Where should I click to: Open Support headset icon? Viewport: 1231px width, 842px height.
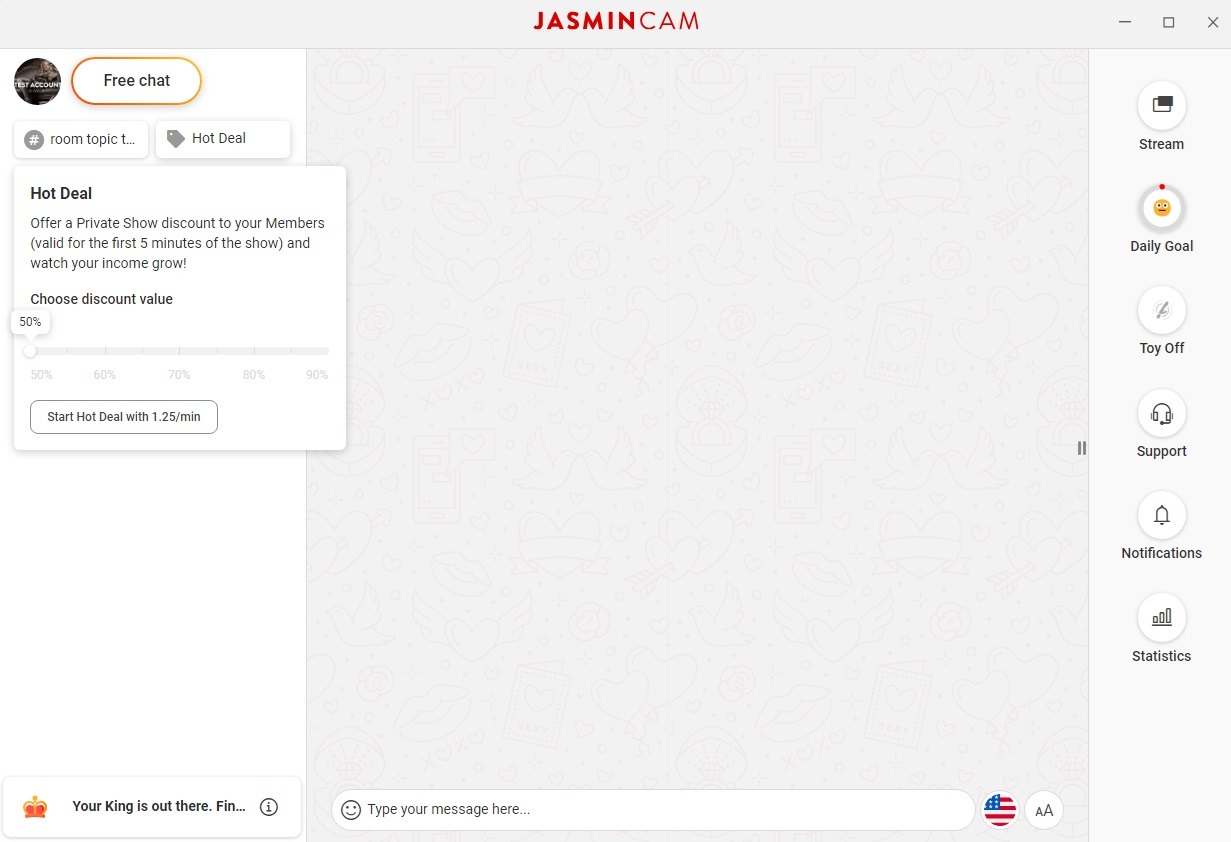click(1161, 413)
